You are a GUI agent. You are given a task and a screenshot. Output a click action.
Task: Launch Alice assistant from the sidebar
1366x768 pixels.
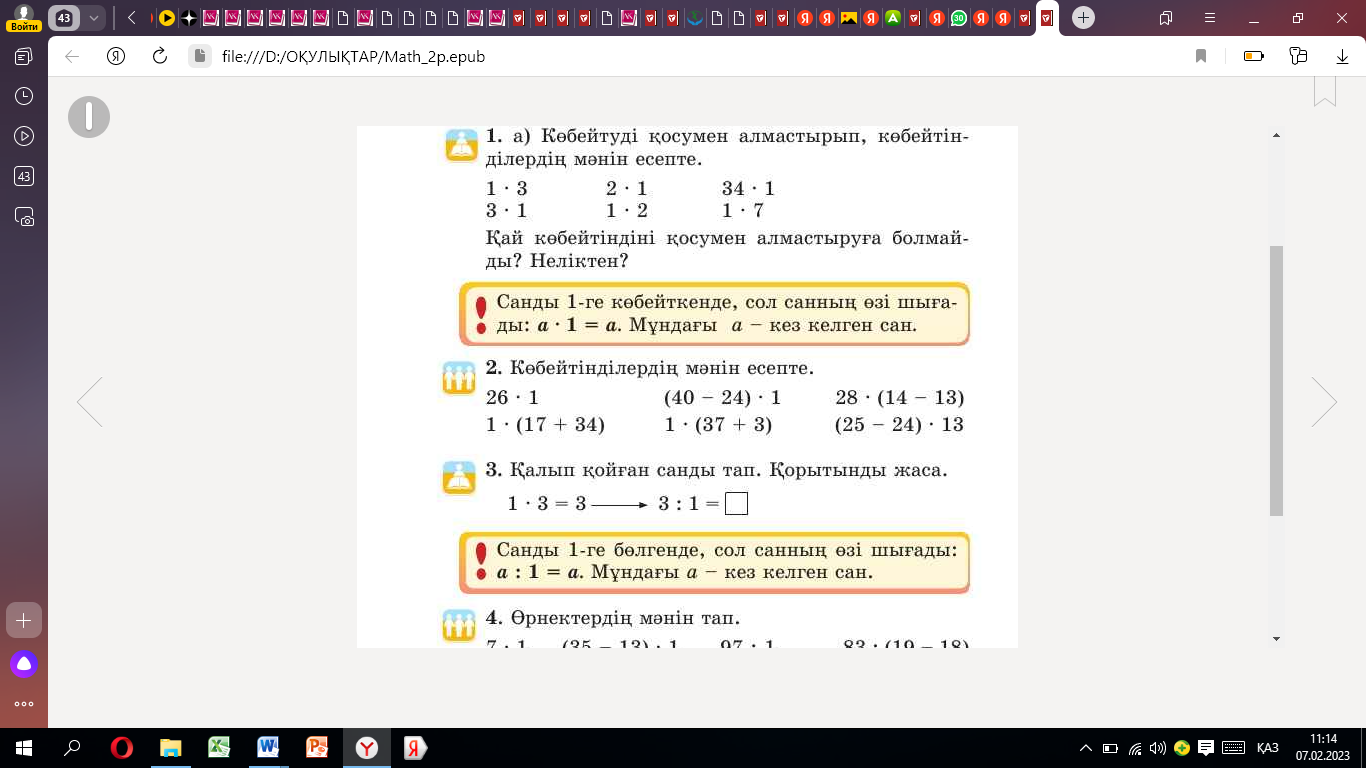coord(24,663)
